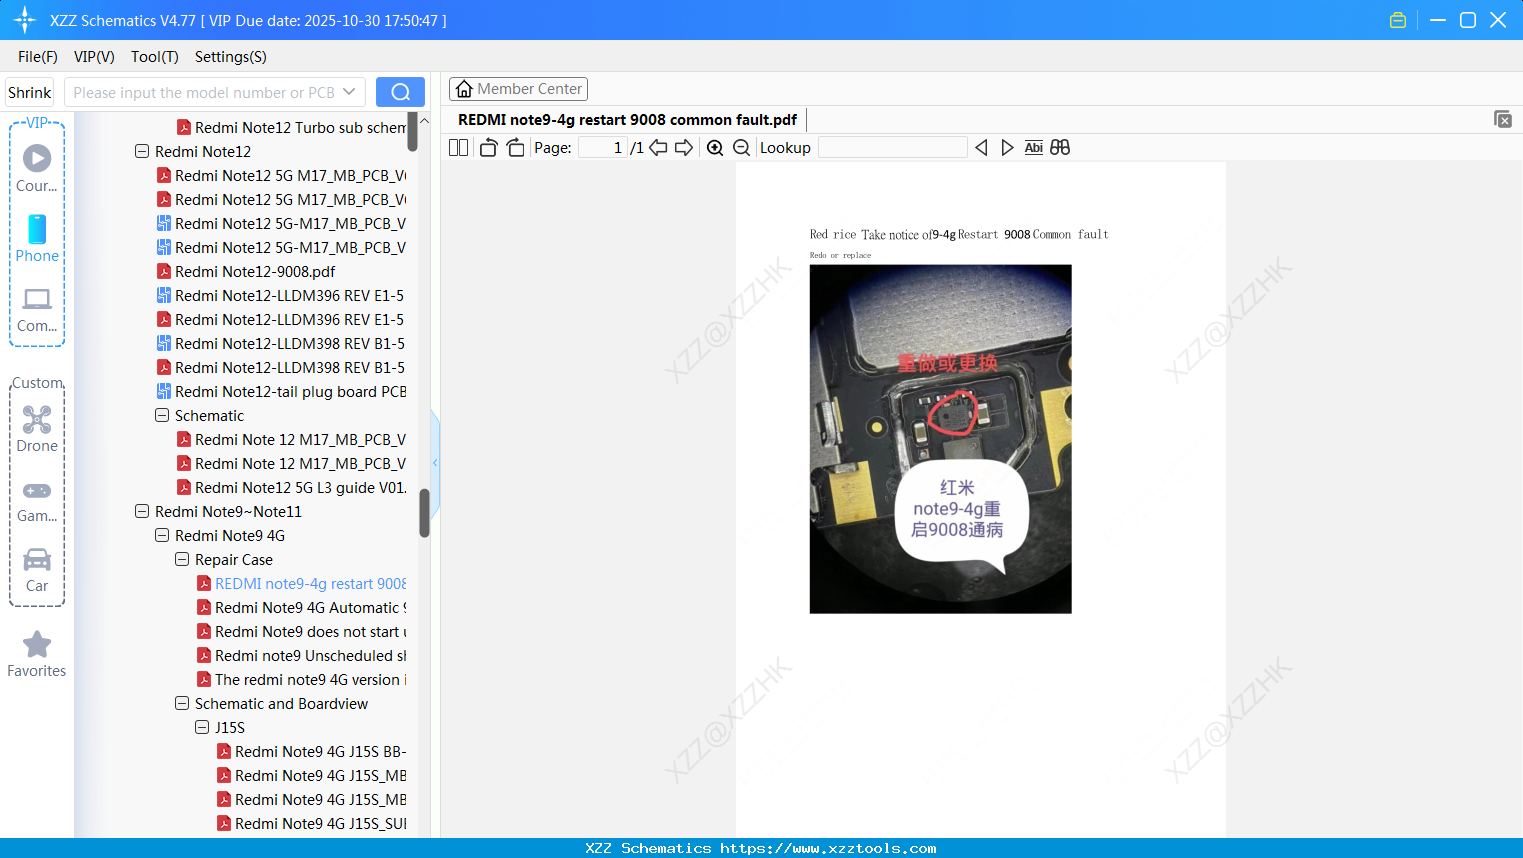
Task: Zoom out of the PDF document
Action: coord(741,147)
